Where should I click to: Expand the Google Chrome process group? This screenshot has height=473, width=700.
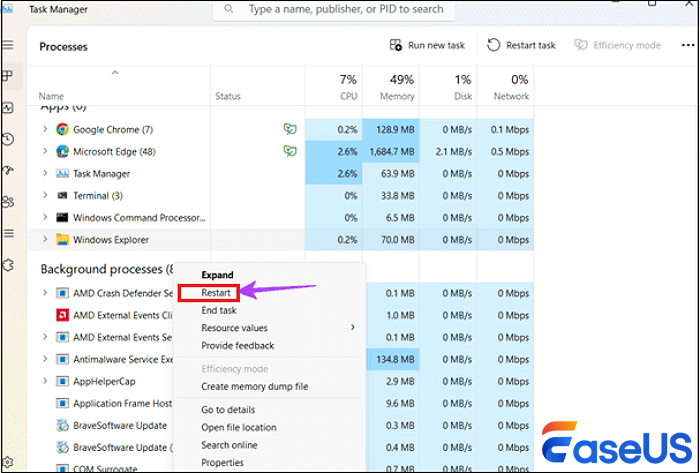click(45, 129)
